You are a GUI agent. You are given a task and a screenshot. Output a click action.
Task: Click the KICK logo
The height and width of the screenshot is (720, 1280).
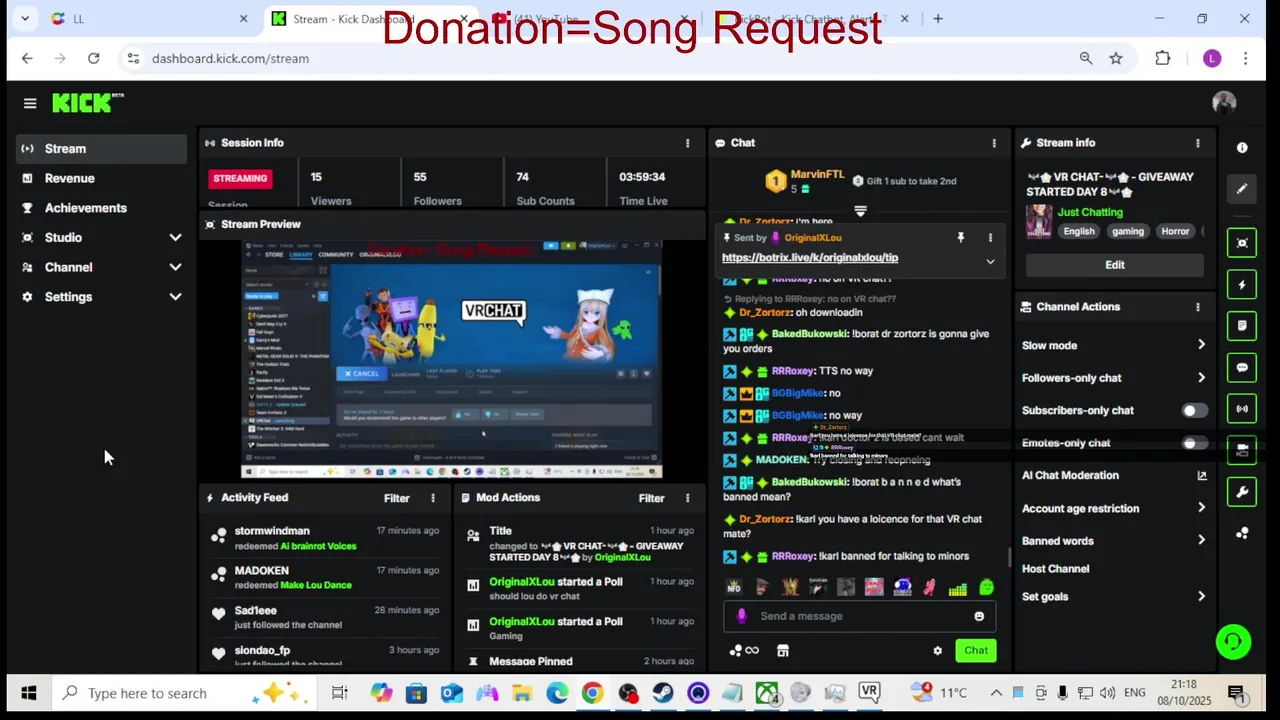88,103
